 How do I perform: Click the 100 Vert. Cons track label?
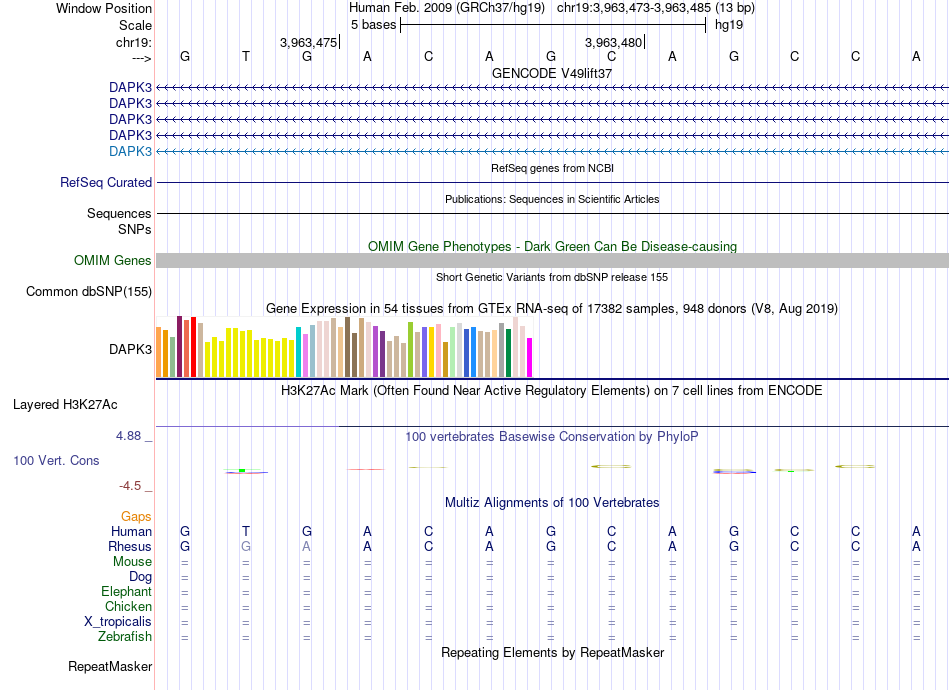pos(56,460)
